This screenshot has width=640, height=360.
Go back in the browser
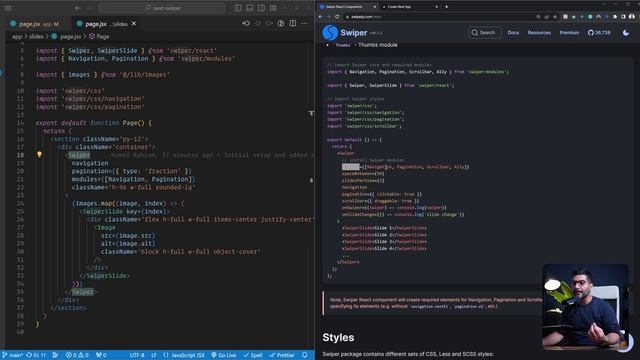tap(320, 17)
